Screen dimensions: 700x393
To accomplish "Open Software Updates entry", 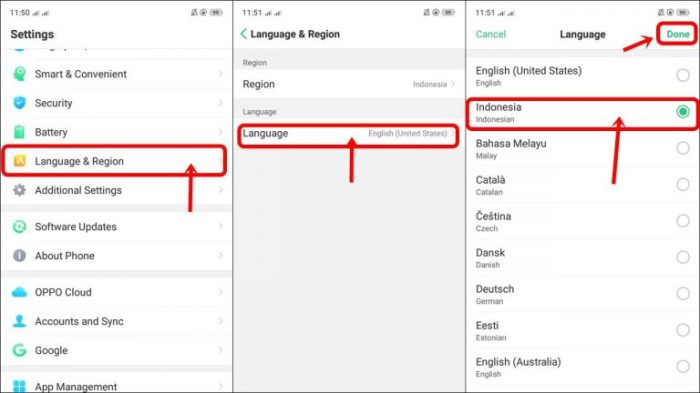I will point(116,226).
